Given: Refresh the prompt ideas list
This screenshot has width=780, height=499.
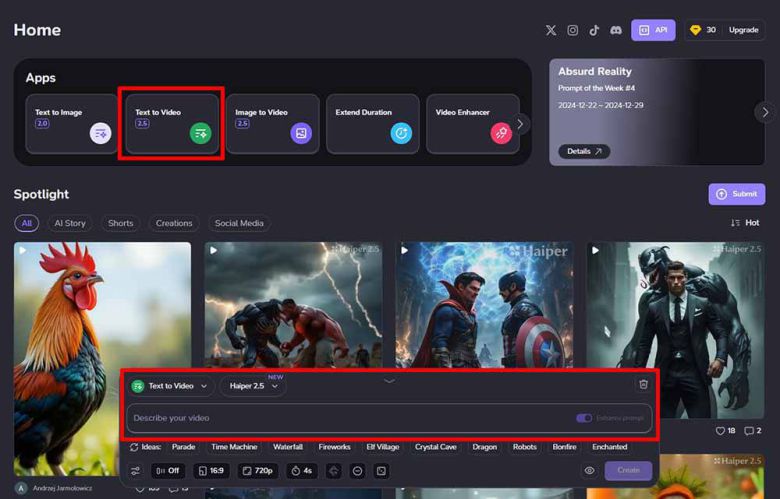Looking at the screenshot, I should click(x=134, y=447).
